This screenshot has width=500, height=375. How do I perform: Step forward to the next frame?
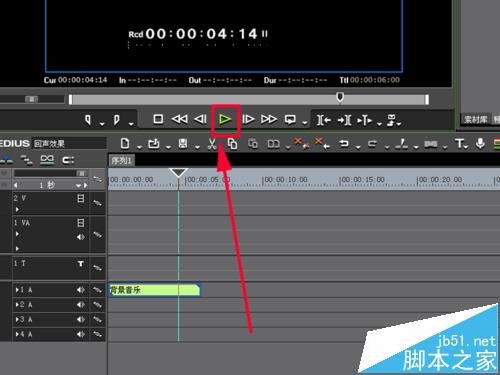pos(248,119)
